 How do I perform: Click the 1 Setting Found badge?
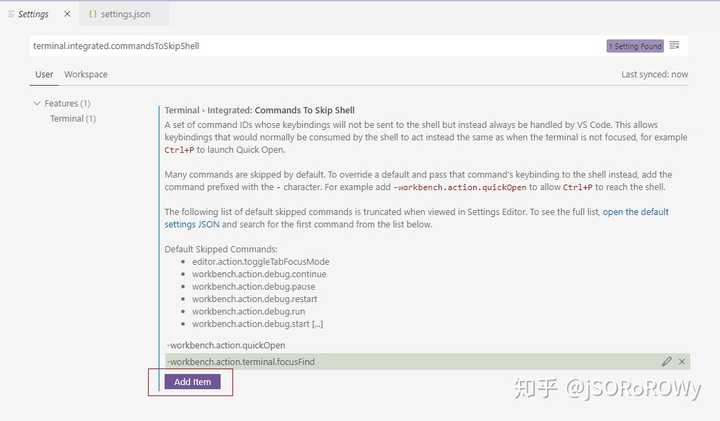635,46
